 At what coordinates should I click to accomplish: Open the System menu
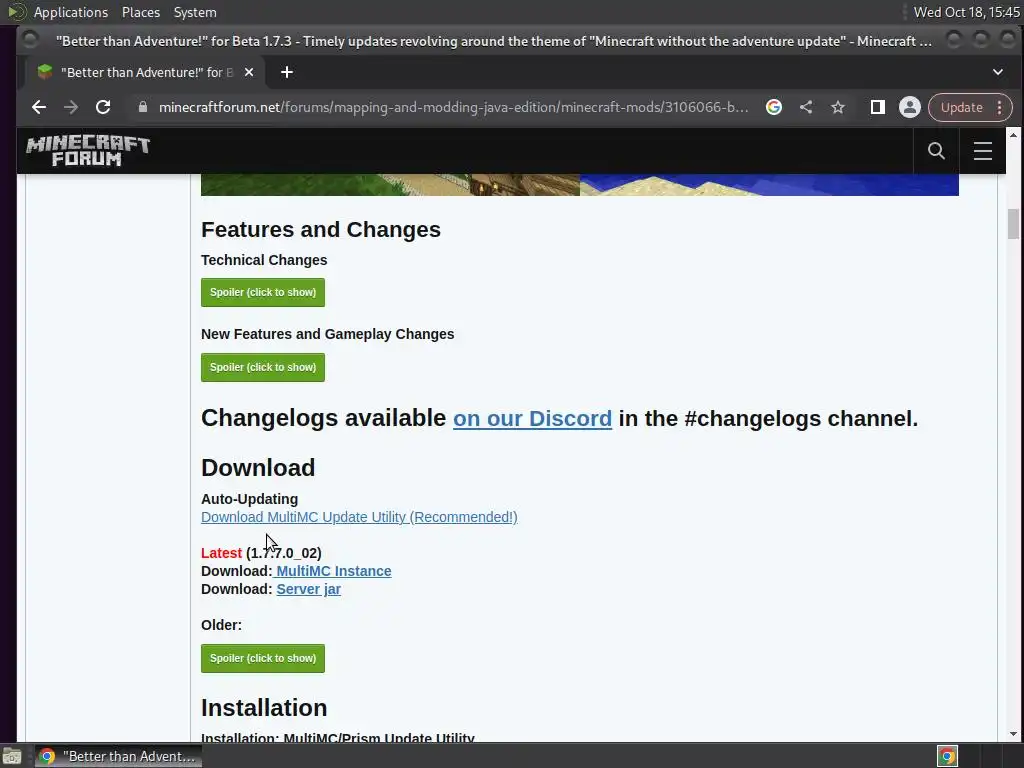[195, 12]
